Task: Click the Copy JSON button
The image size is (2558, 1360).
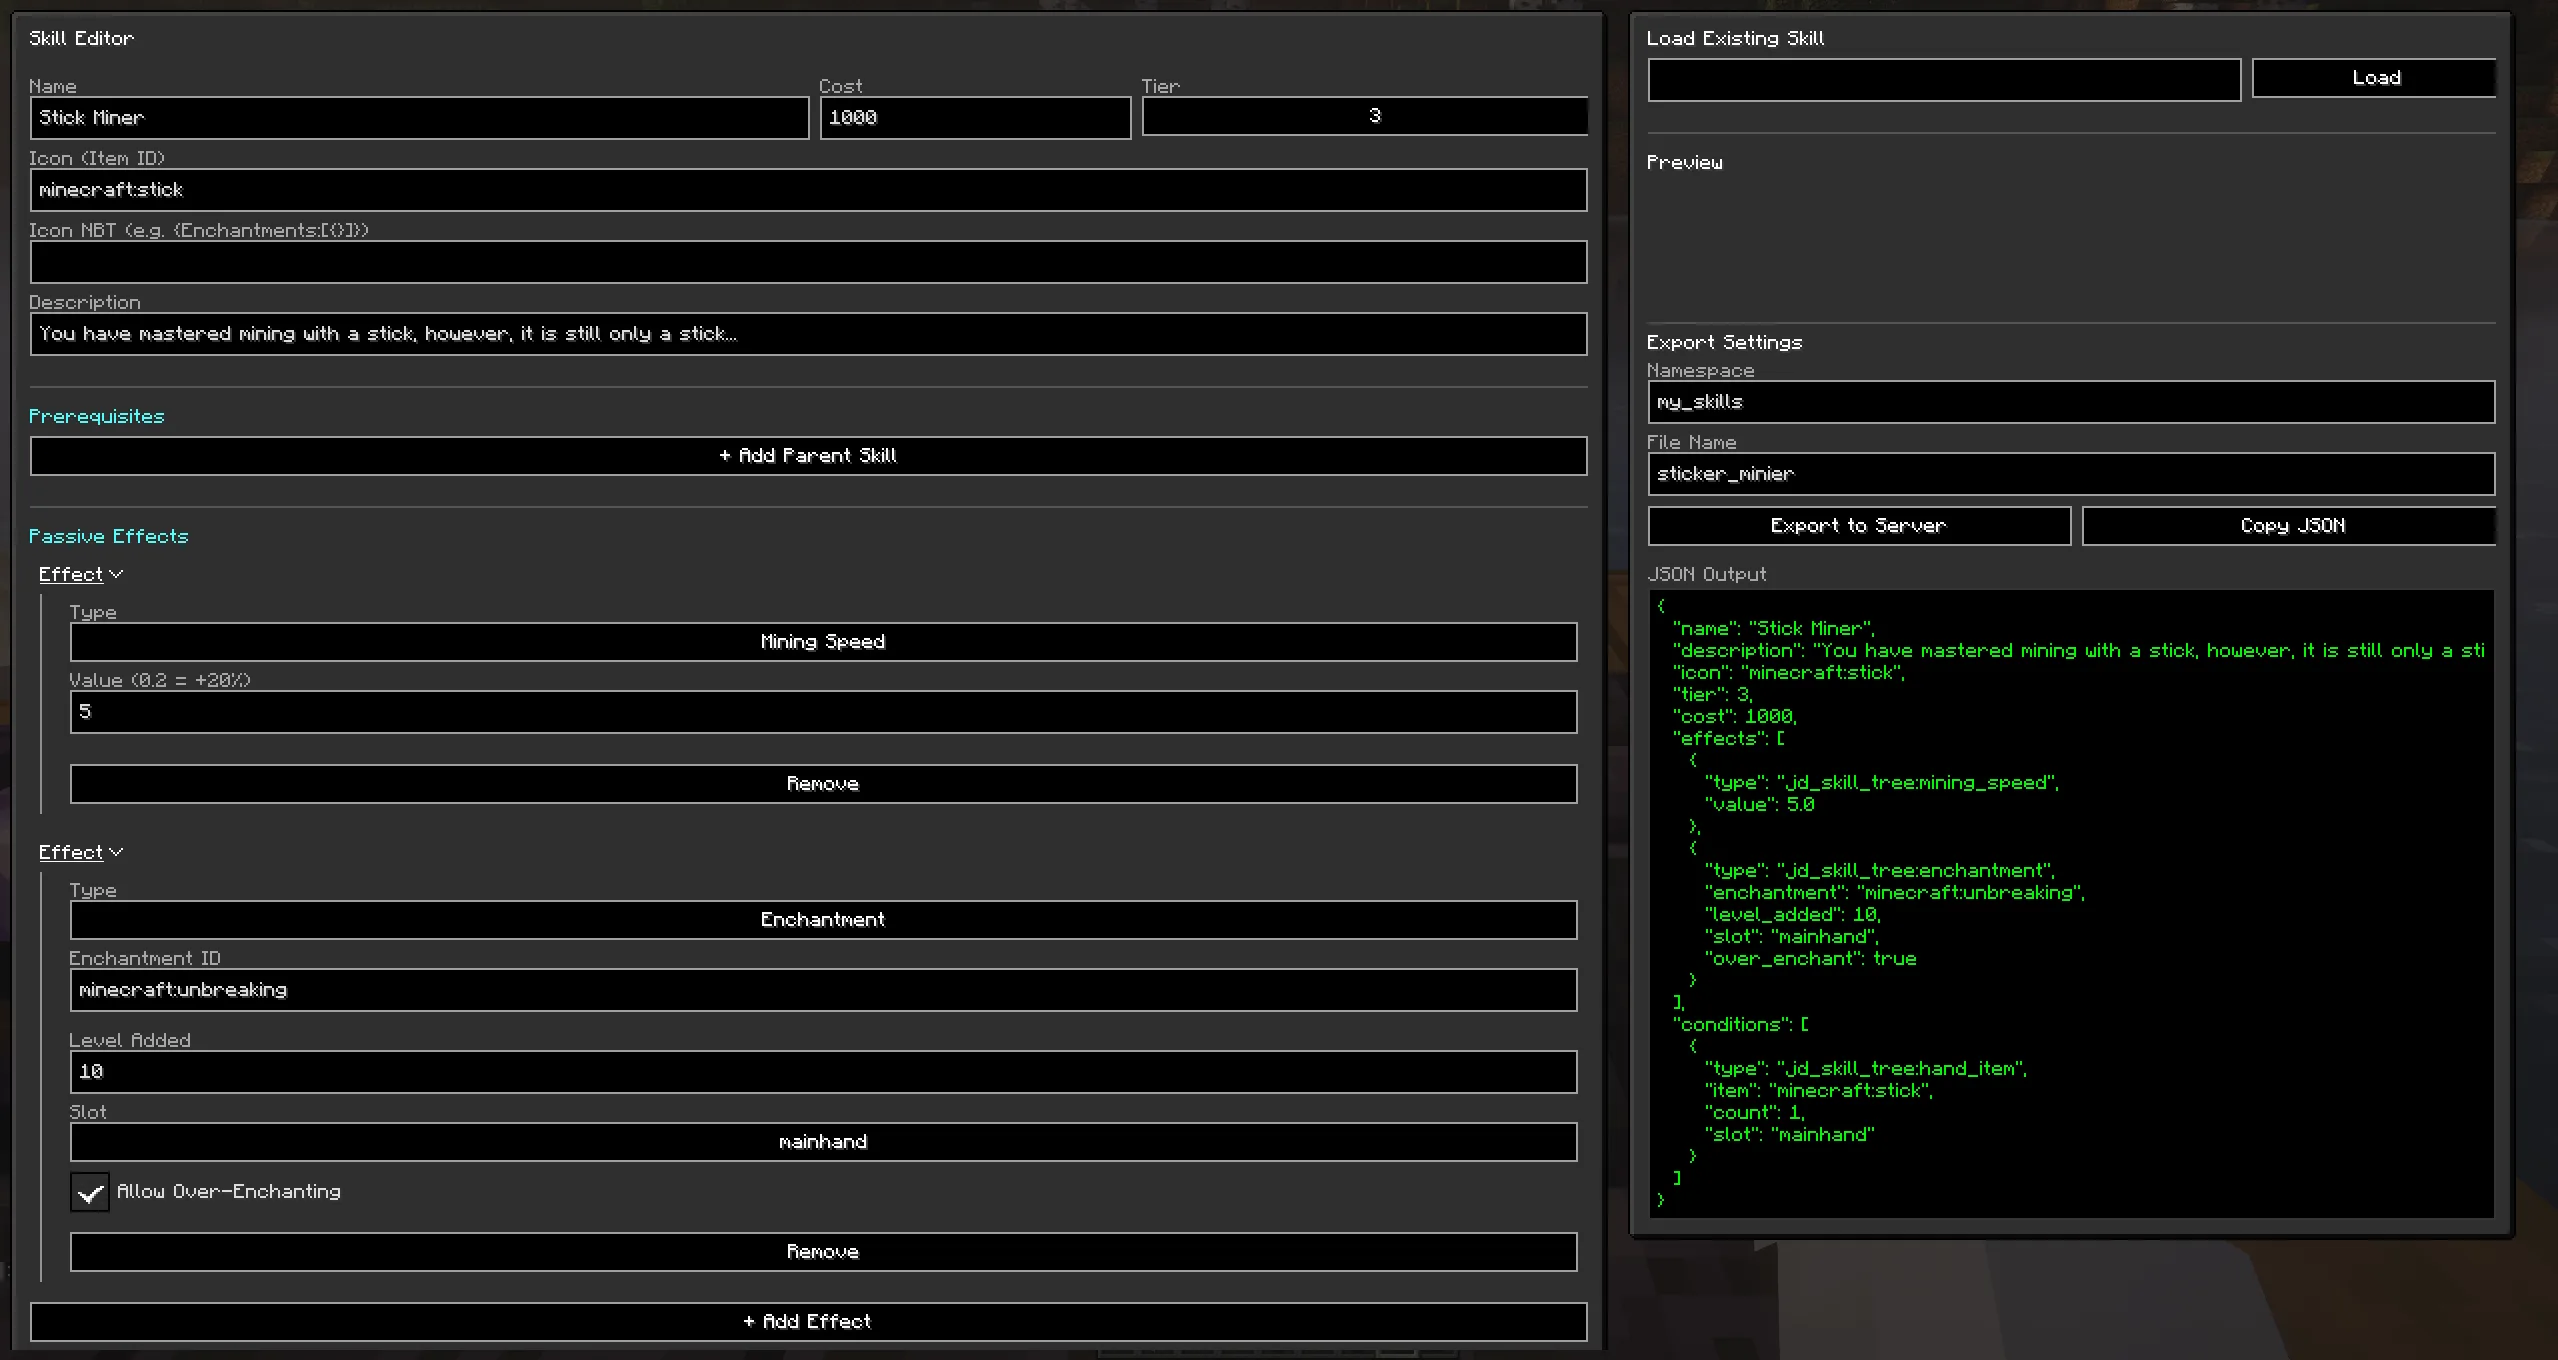Action: [2290, 526]
